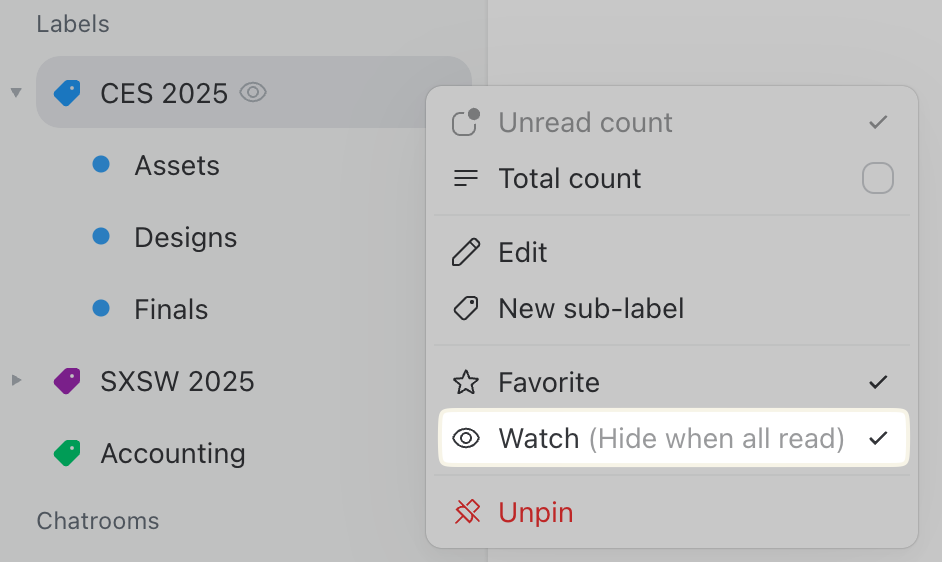Choose New sub-label from the menu
This screenshot has width=942, height=562.
coord(591,308)
